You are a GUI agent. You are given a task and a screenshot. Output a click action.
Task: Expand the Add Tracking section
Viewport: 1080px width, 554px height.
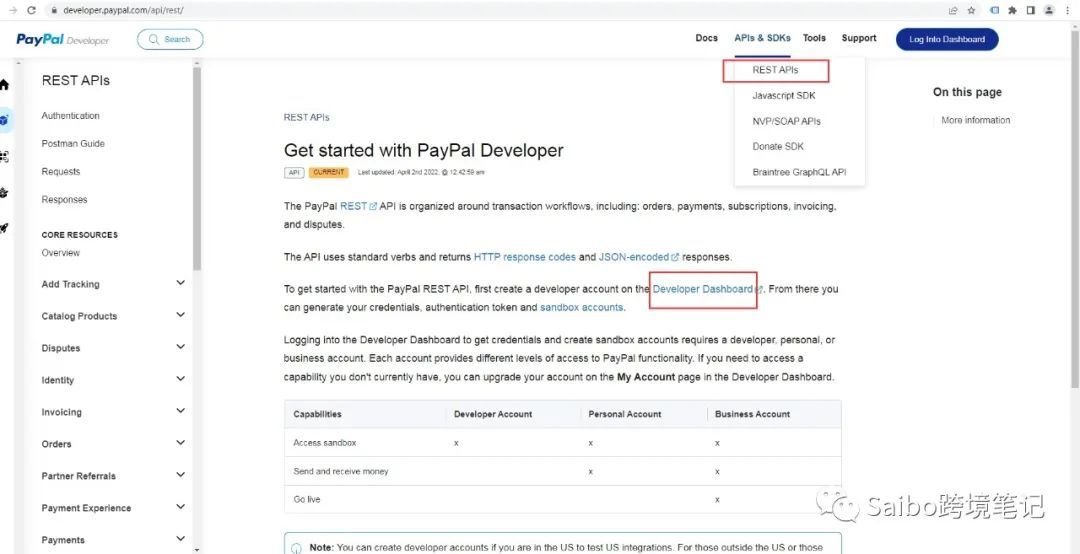tap(180, 283)
